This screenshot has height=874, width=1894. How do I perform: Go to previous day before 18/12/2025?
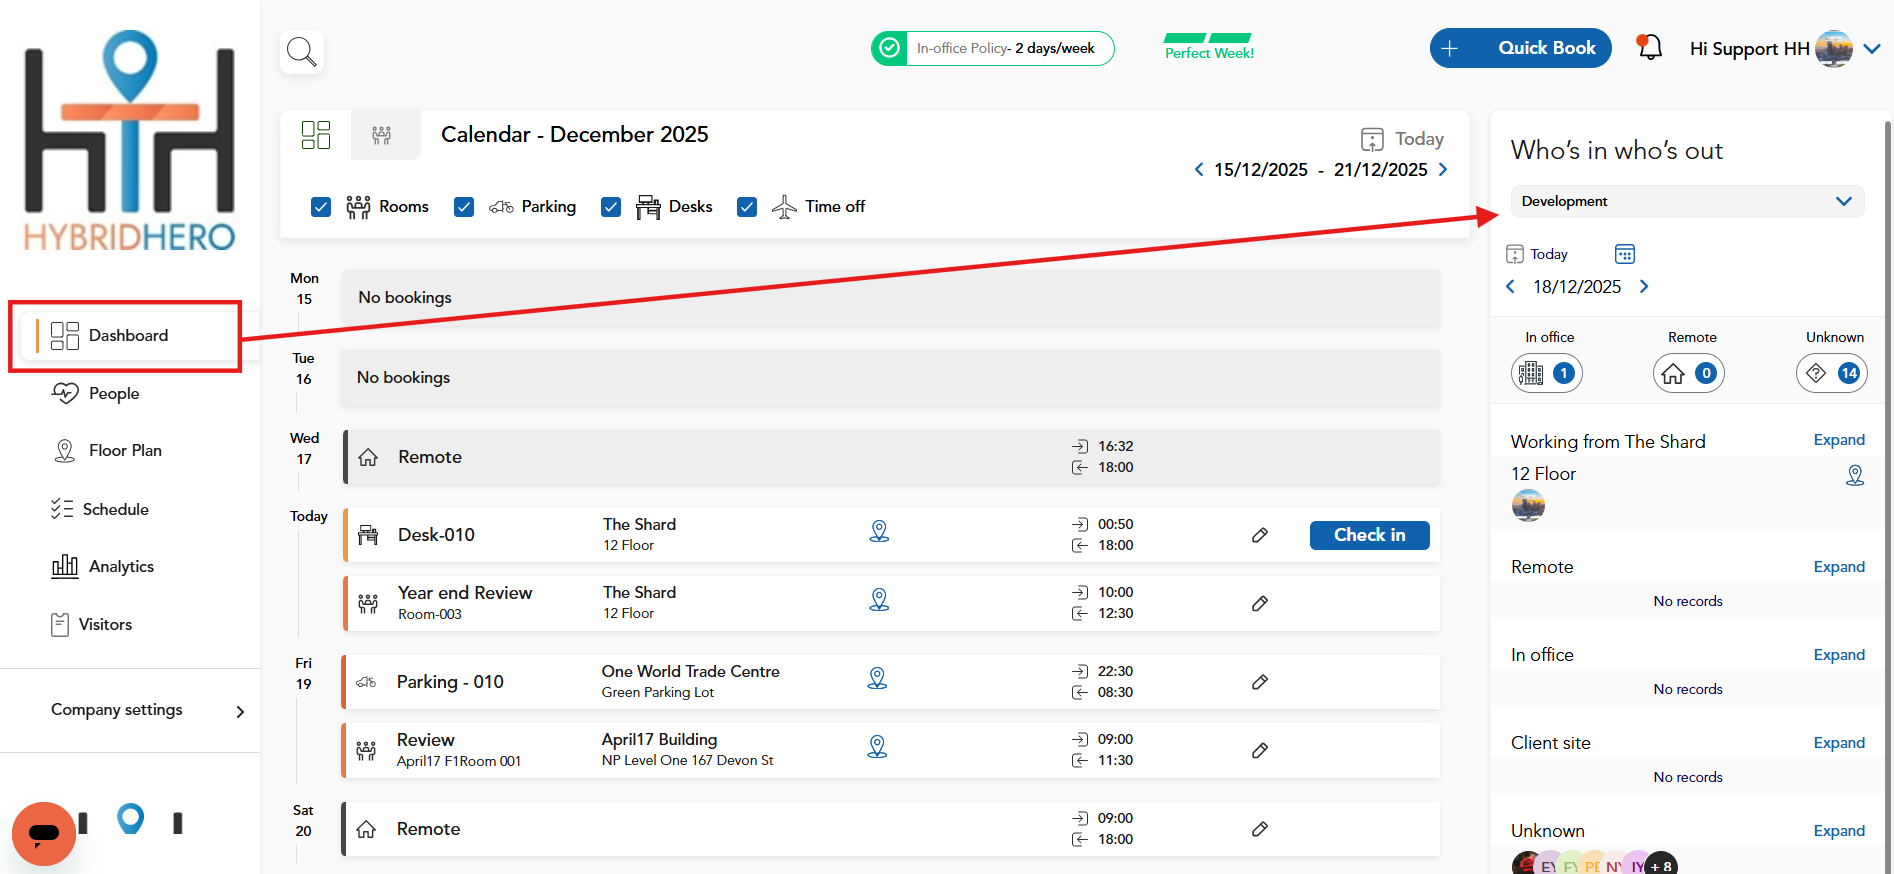(1511, 286)
